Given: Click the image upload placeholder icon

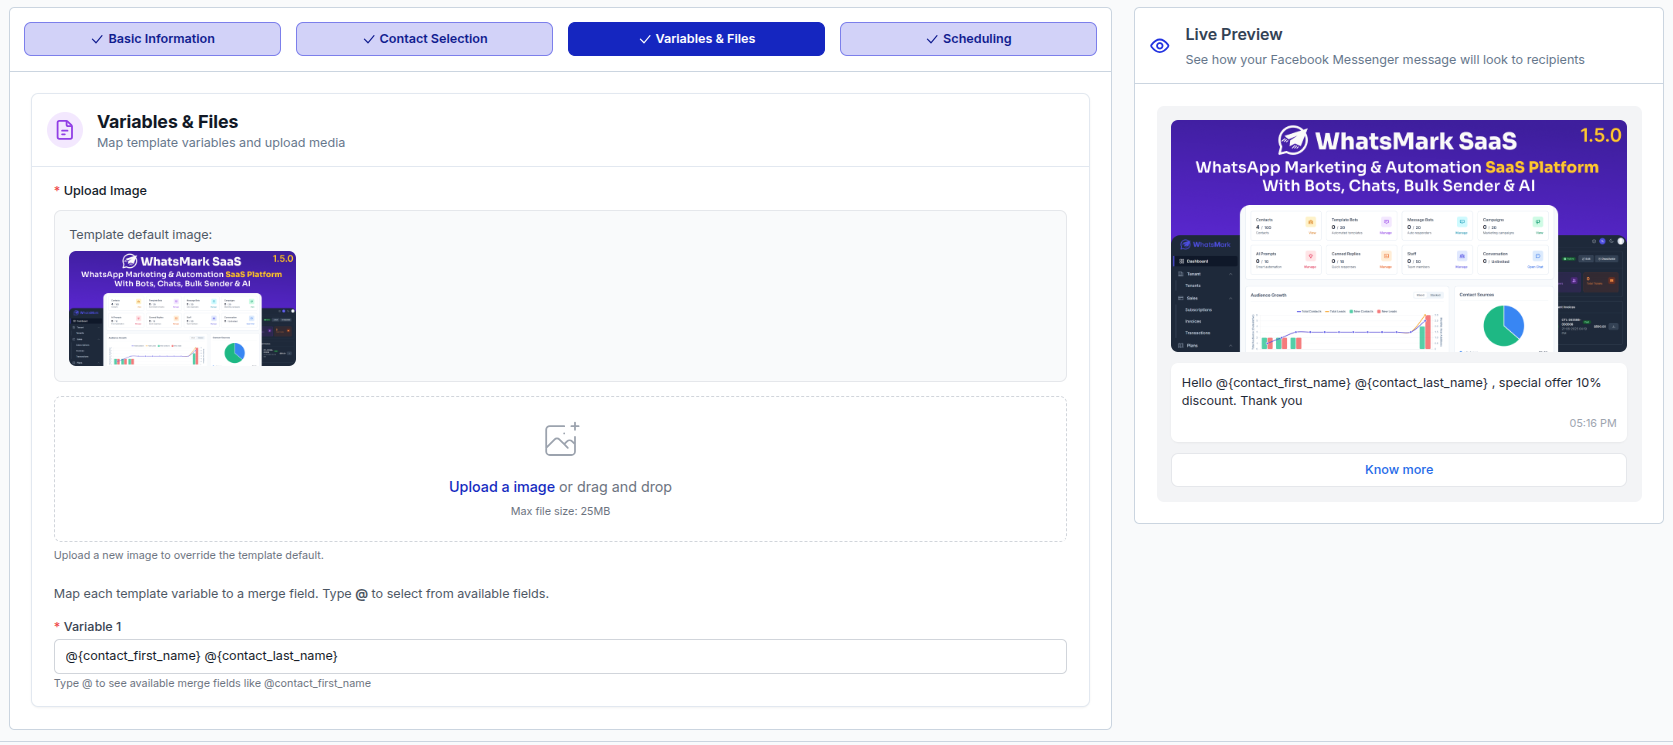Looking at the screenshot, I should click(x=561, y=439).
